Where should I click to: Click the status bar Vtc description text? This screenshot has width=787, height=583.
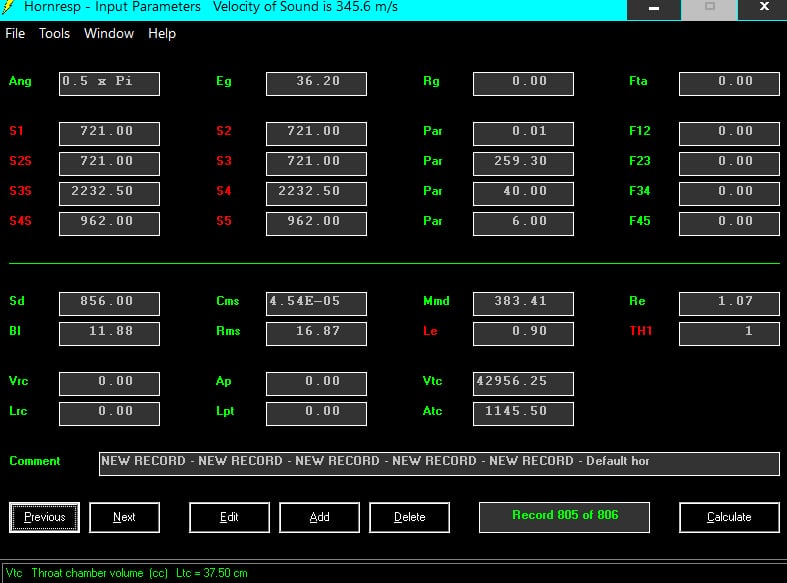click(126, 573)
